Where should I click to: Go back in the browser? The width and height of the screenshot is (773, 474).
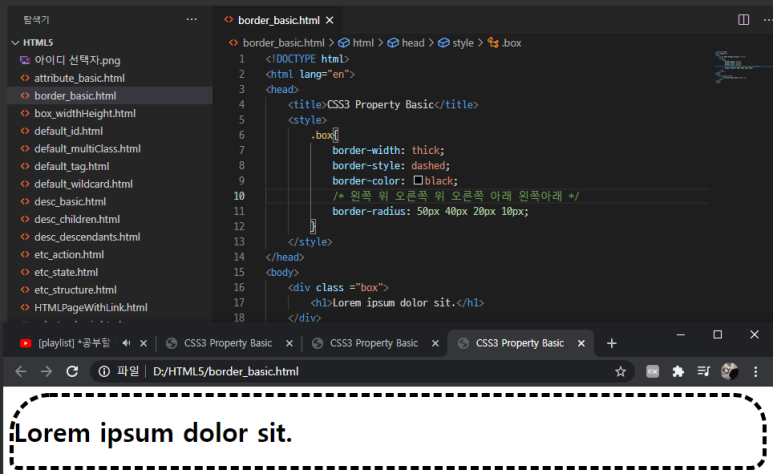click(x=21, y=371)
